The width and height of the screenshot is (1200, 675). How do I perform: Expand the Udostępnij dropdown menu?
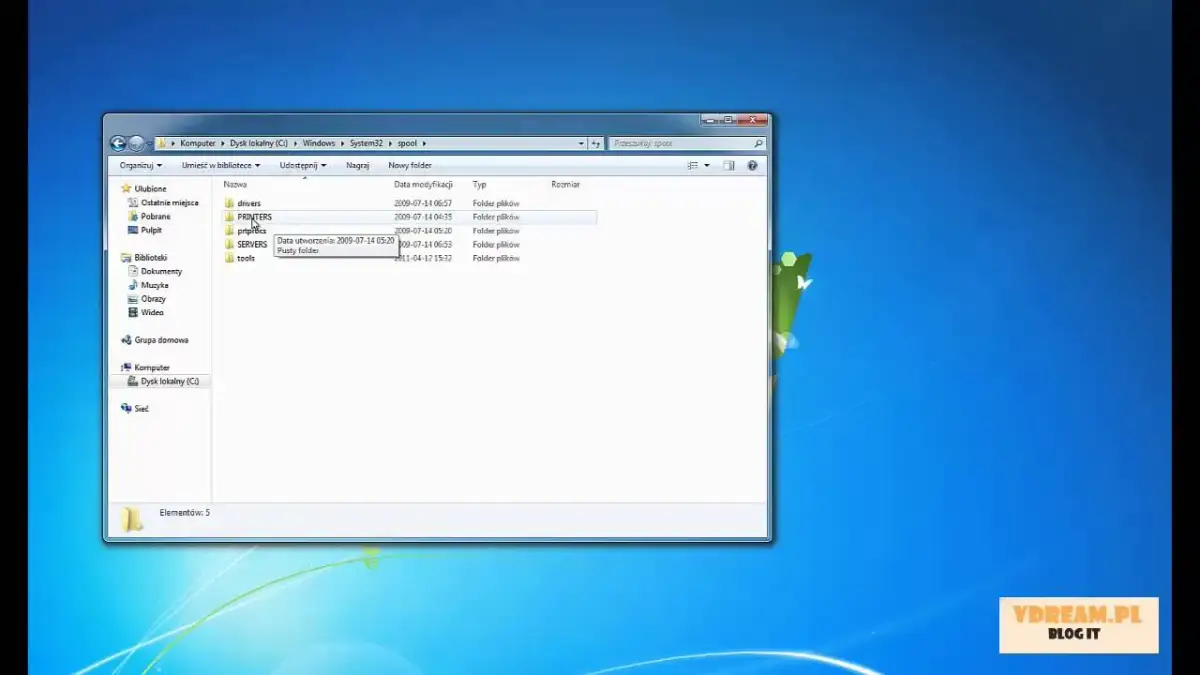click(303, 166)
